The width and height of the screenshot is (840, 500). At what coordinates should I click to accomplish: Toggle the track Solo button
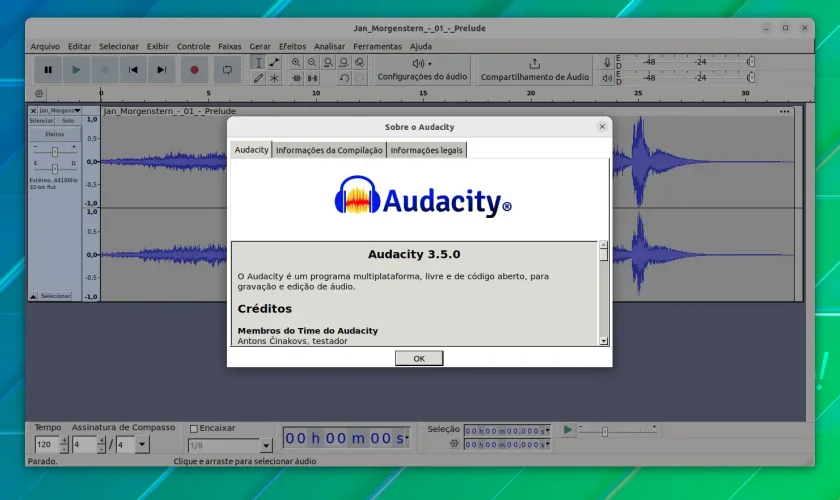[68, 121]
